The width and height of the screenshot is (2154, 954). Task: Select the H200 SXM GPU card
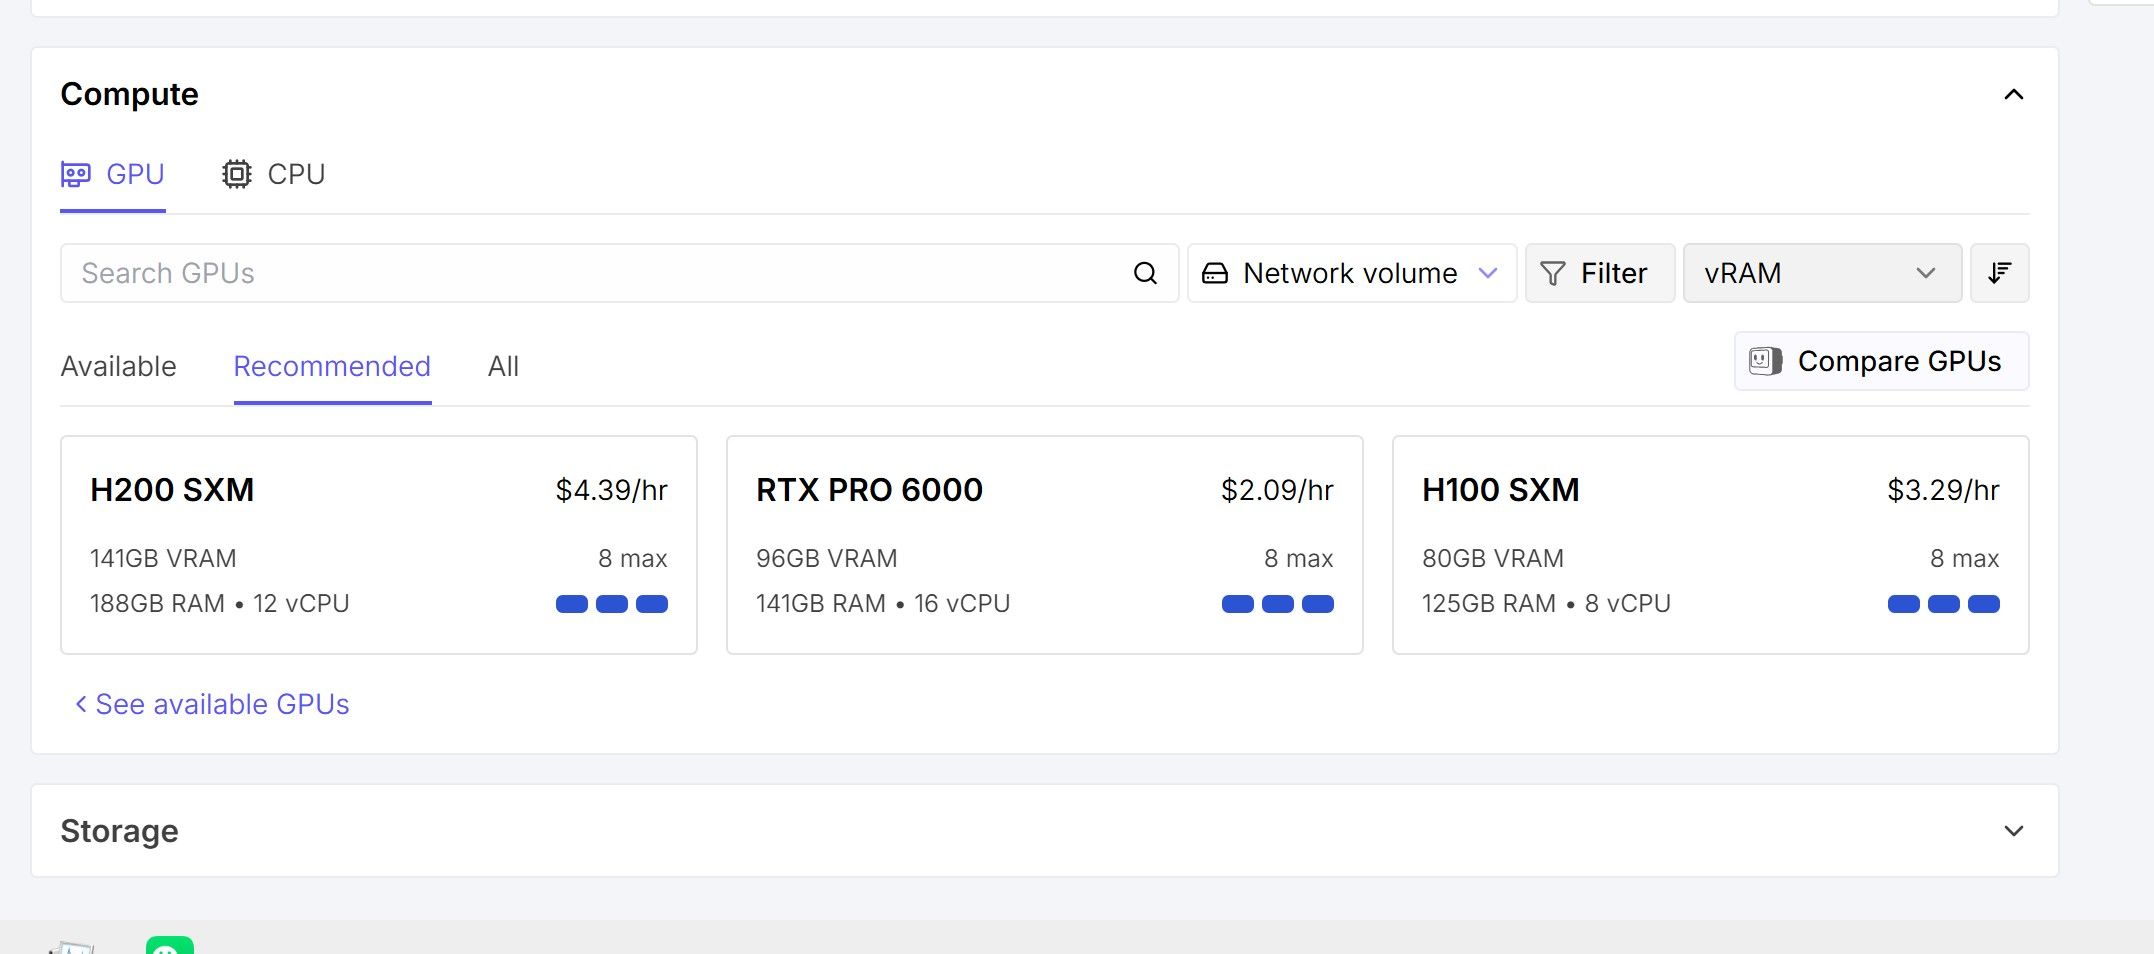point(379,545)
